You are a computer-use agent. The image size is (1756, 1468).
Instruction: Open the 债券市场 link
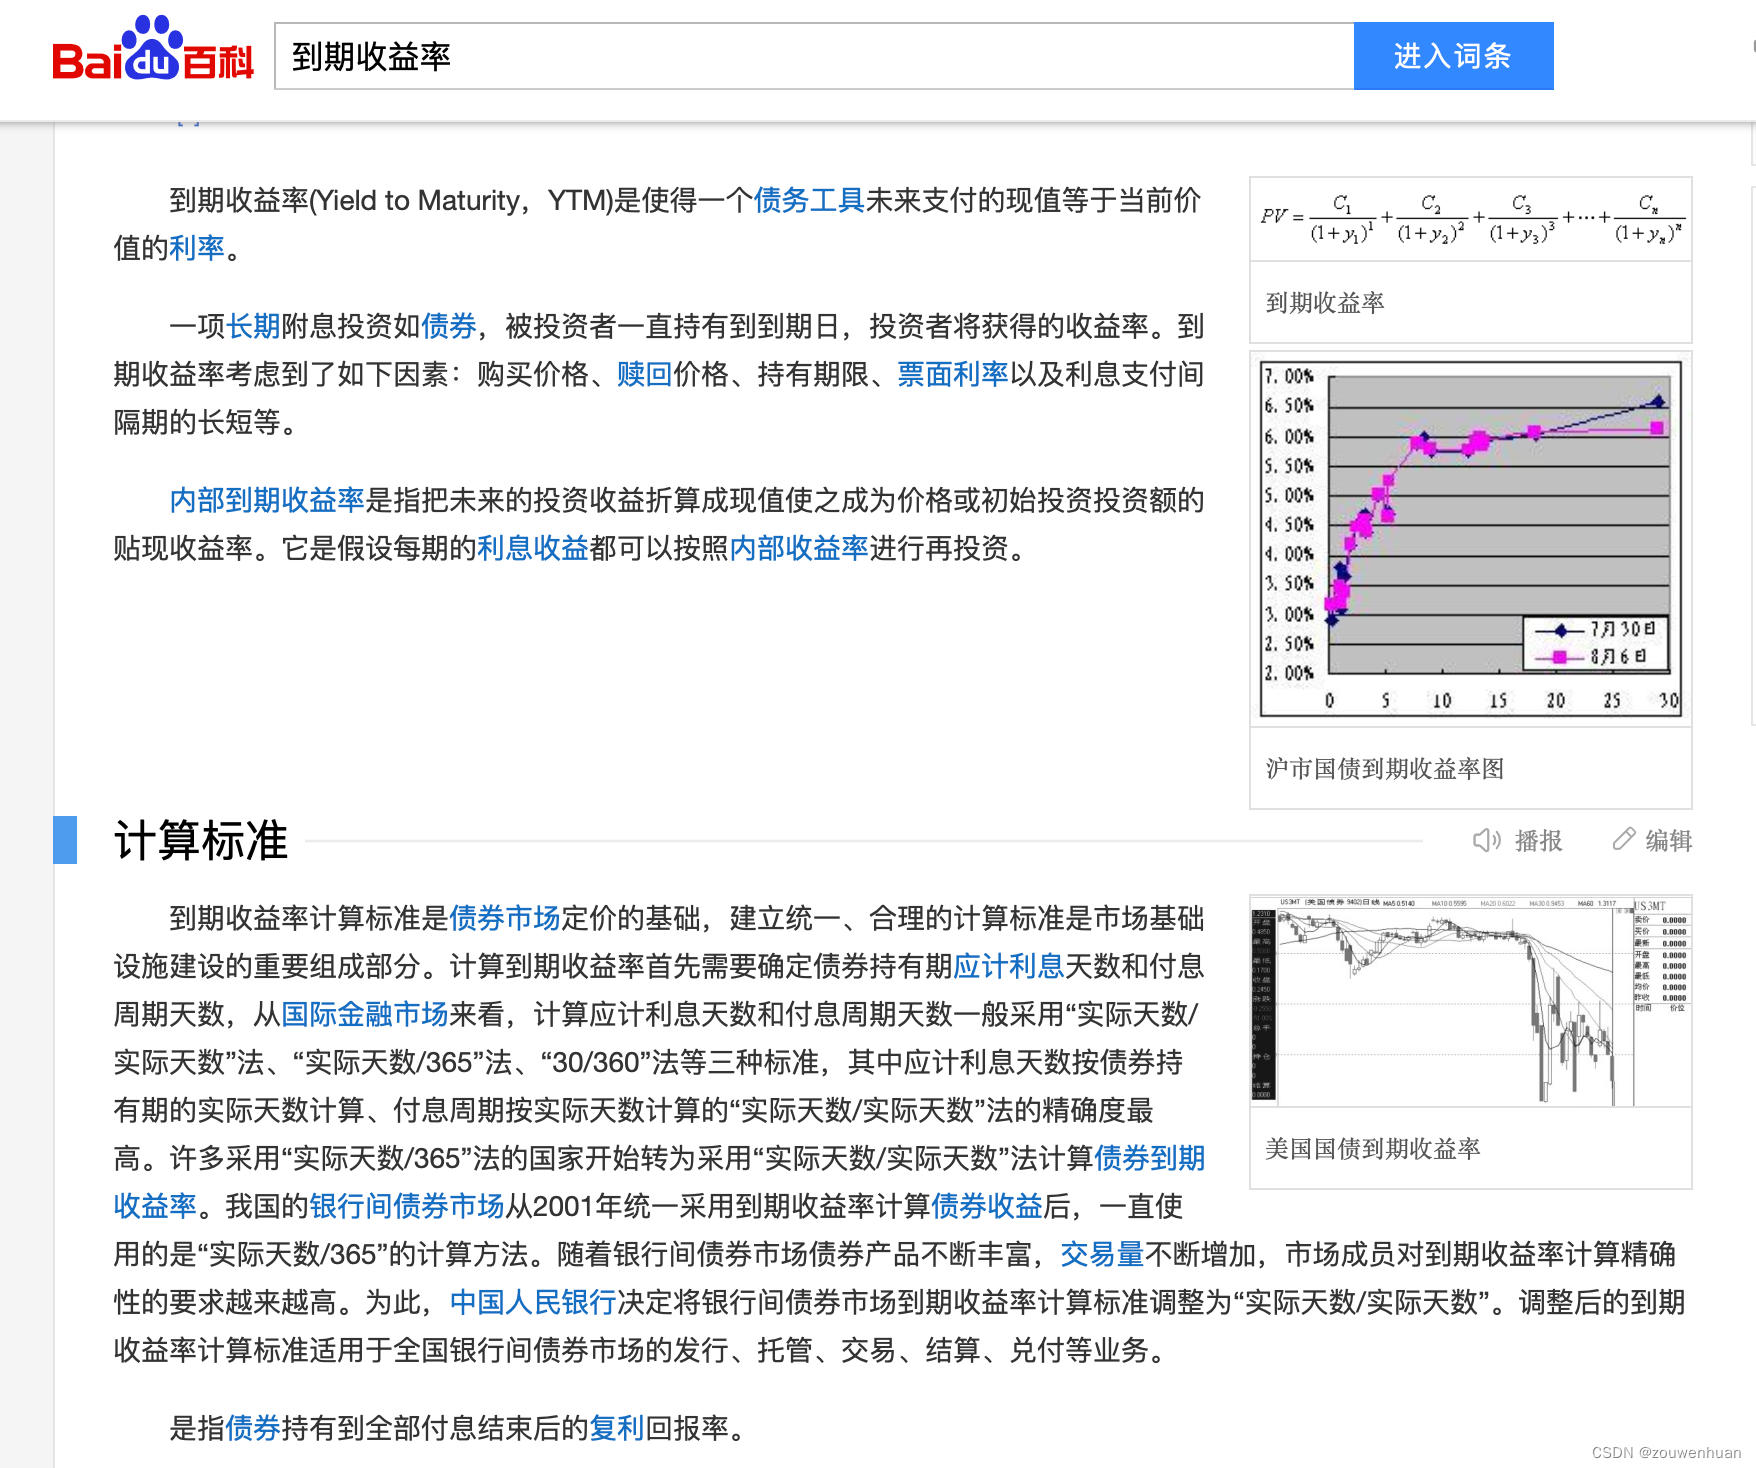click(x=505, y=918)
